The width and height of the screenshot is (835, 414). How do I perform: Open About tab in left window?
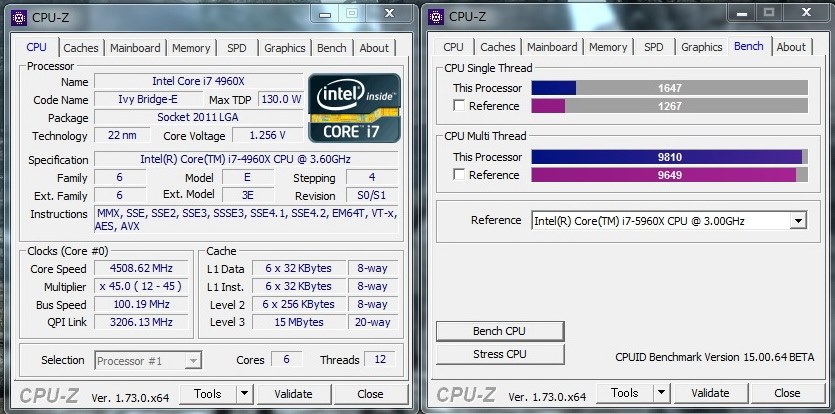[x=374, y=48]
